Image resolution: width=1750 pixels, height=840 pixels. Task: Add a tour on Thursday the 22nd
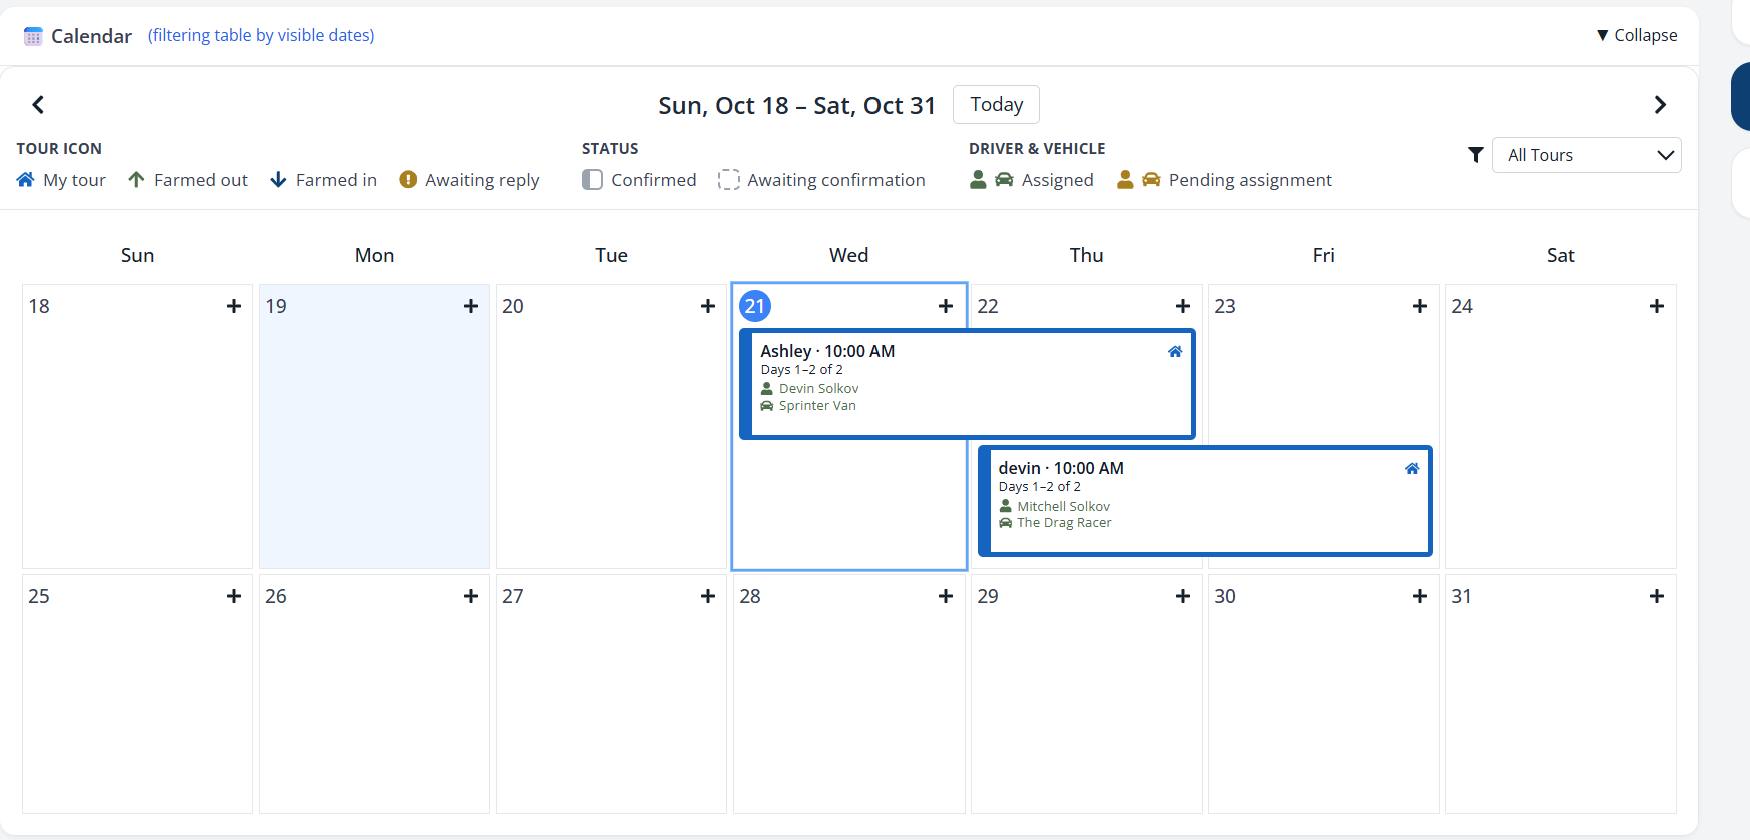tap(1183, 306)
